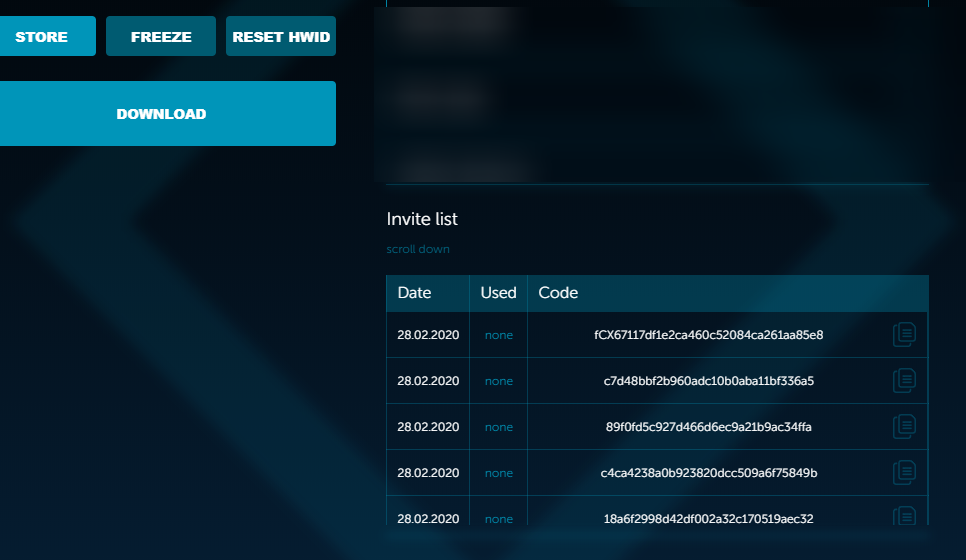Click the Code column header

[558, 293]
